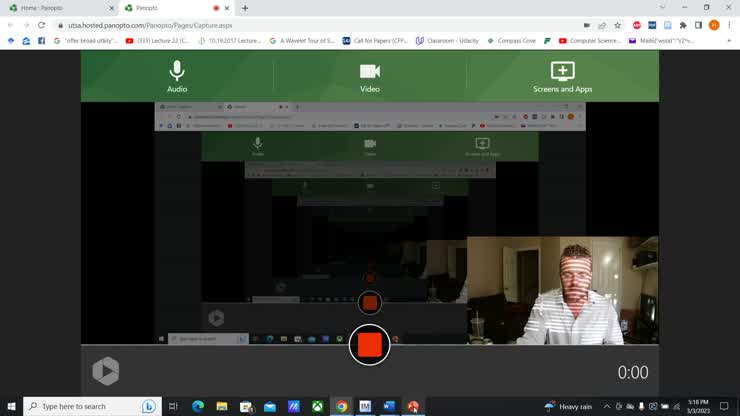Screen dimensions: 740x416
Task: Open the Call for Papers bookmark
Action: pos(375,41)
